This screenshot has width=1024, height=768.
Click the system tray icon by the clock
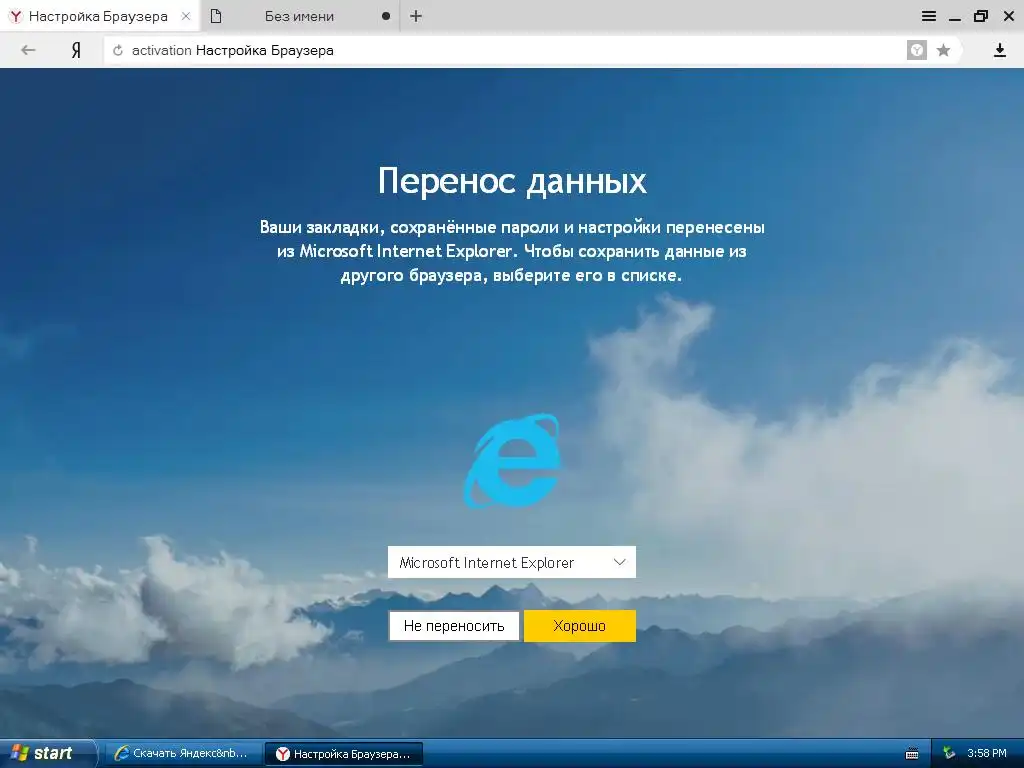coord(949,753)
